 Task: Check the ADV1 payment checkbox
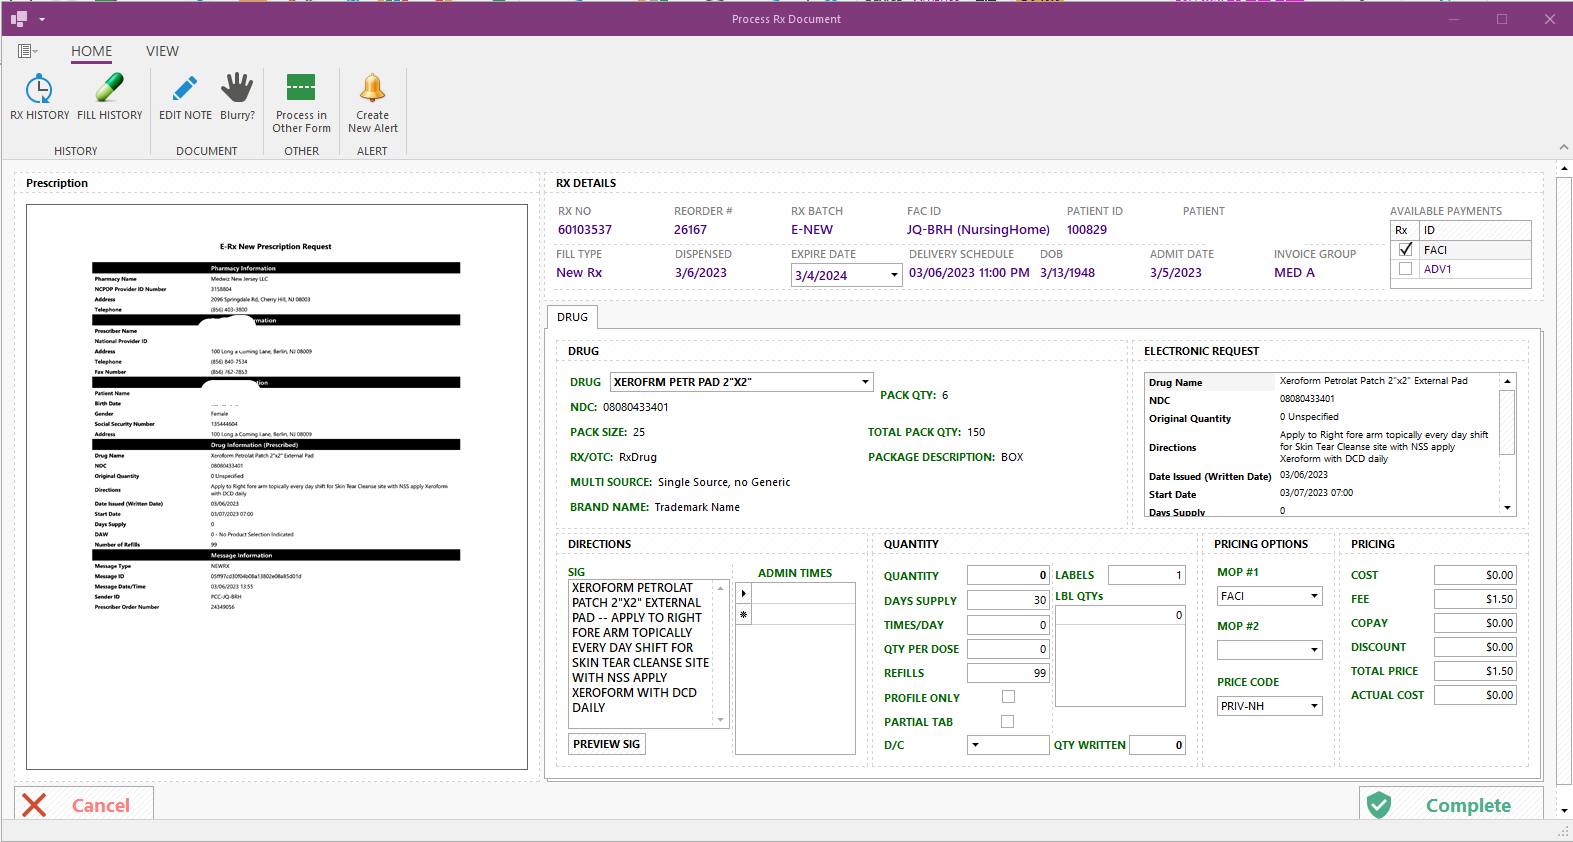1405,269
